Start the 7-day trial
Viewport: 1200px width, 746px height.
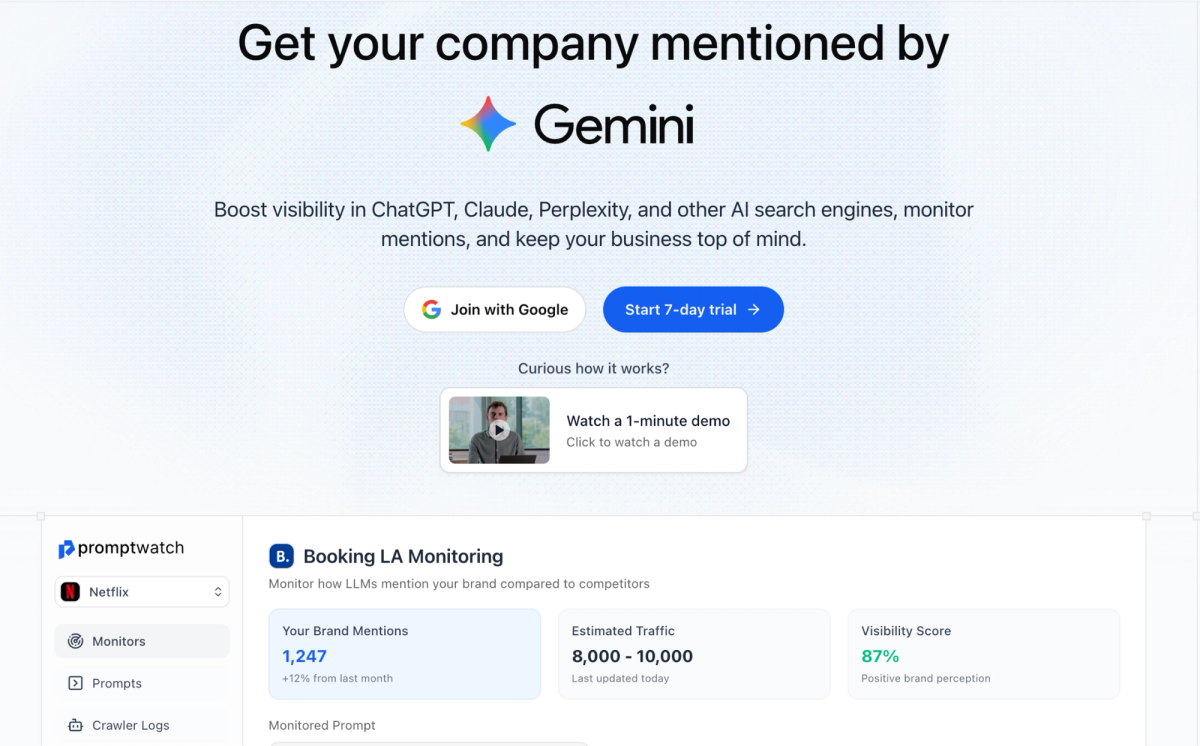(693, 309)
